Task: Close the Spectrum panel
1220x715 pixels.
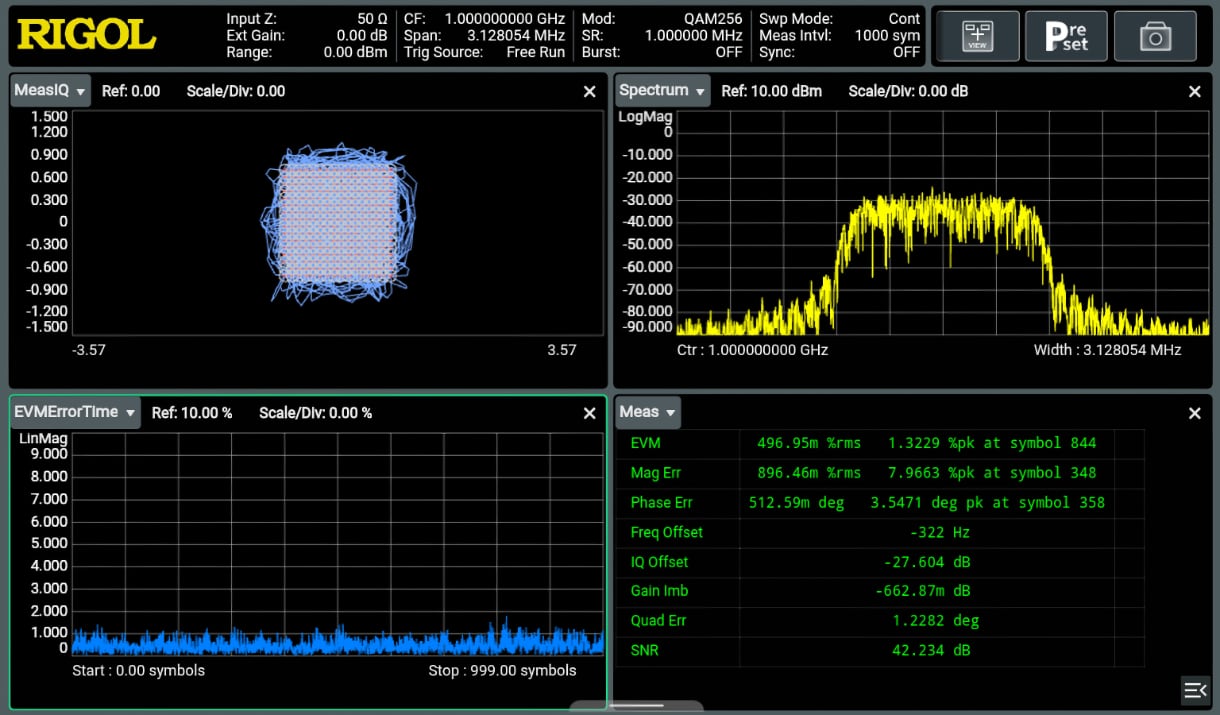Action: click(x=1194, y=91)
